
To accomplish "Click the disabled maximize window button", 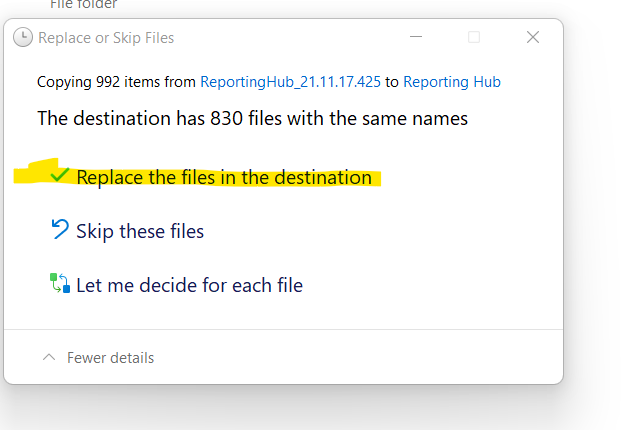I will pos(474,37).
